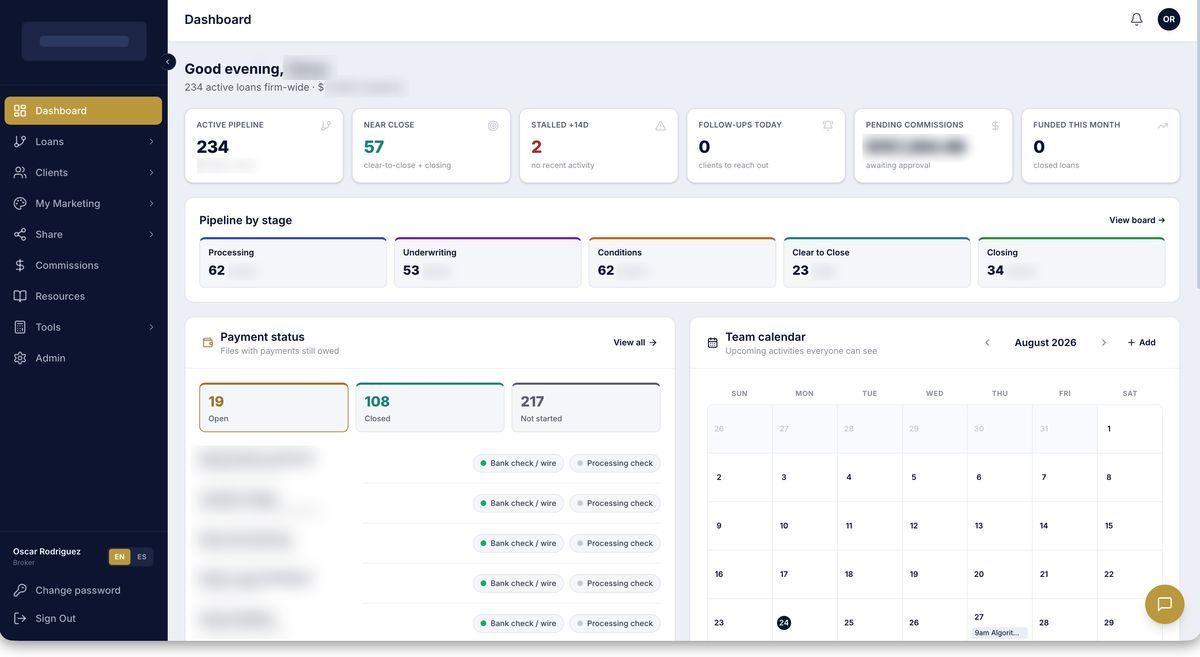This screenshot has width=1200, height=657.
Task: Add a Team calendar activity
Action: point(1141,343)
